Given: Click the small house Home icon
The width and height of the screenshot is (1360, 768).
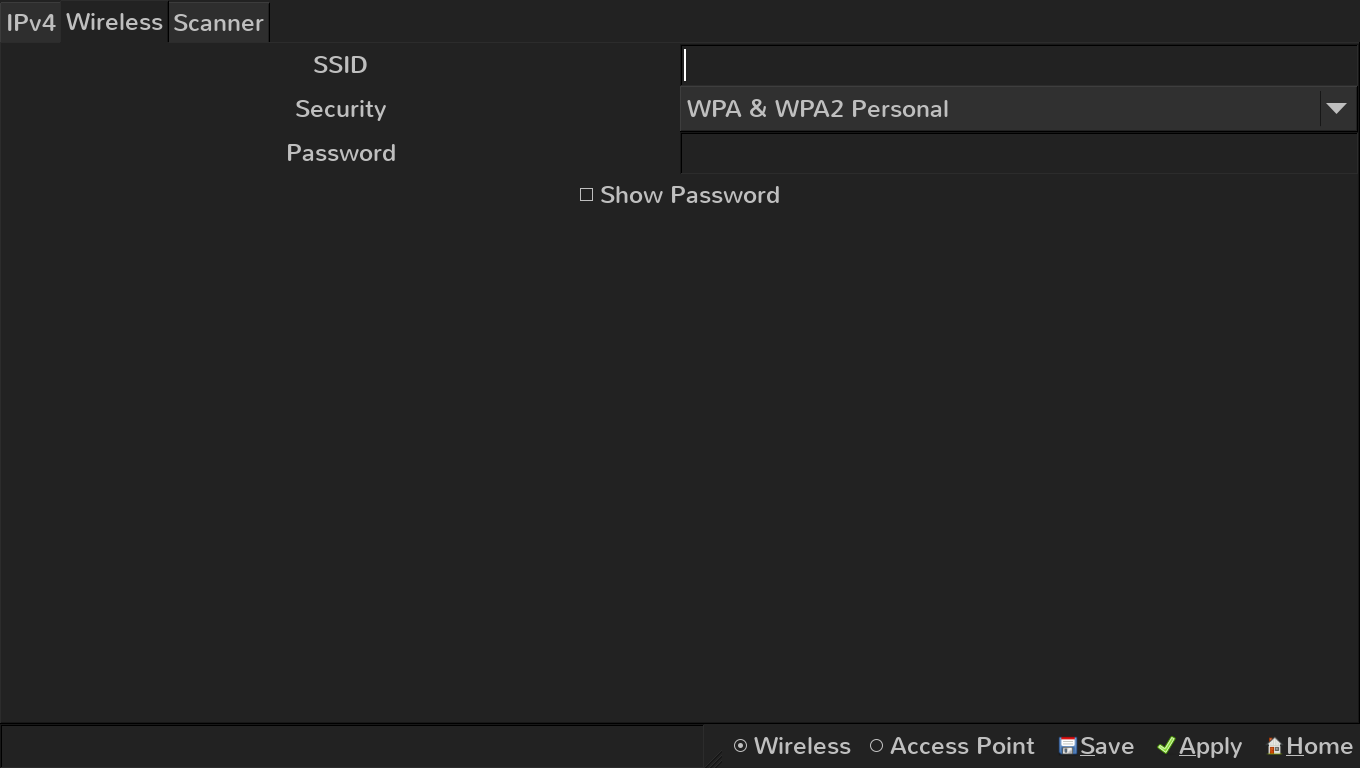Looking at the screenshot, I should (x=1274, y=746).
